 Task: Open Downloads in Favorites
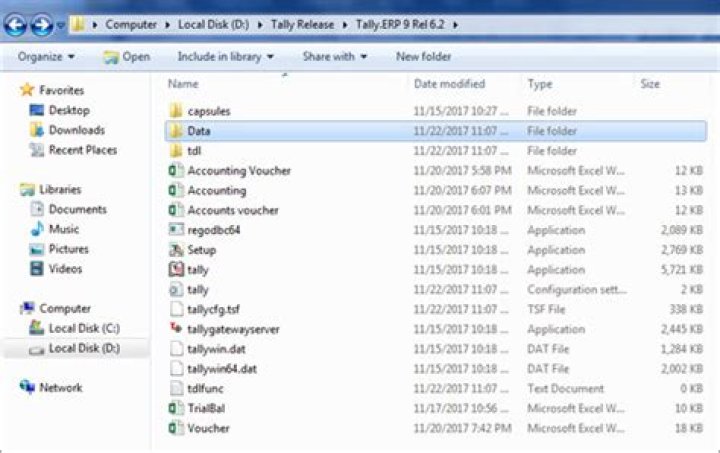pyautogui.click(x=77, y=130)
